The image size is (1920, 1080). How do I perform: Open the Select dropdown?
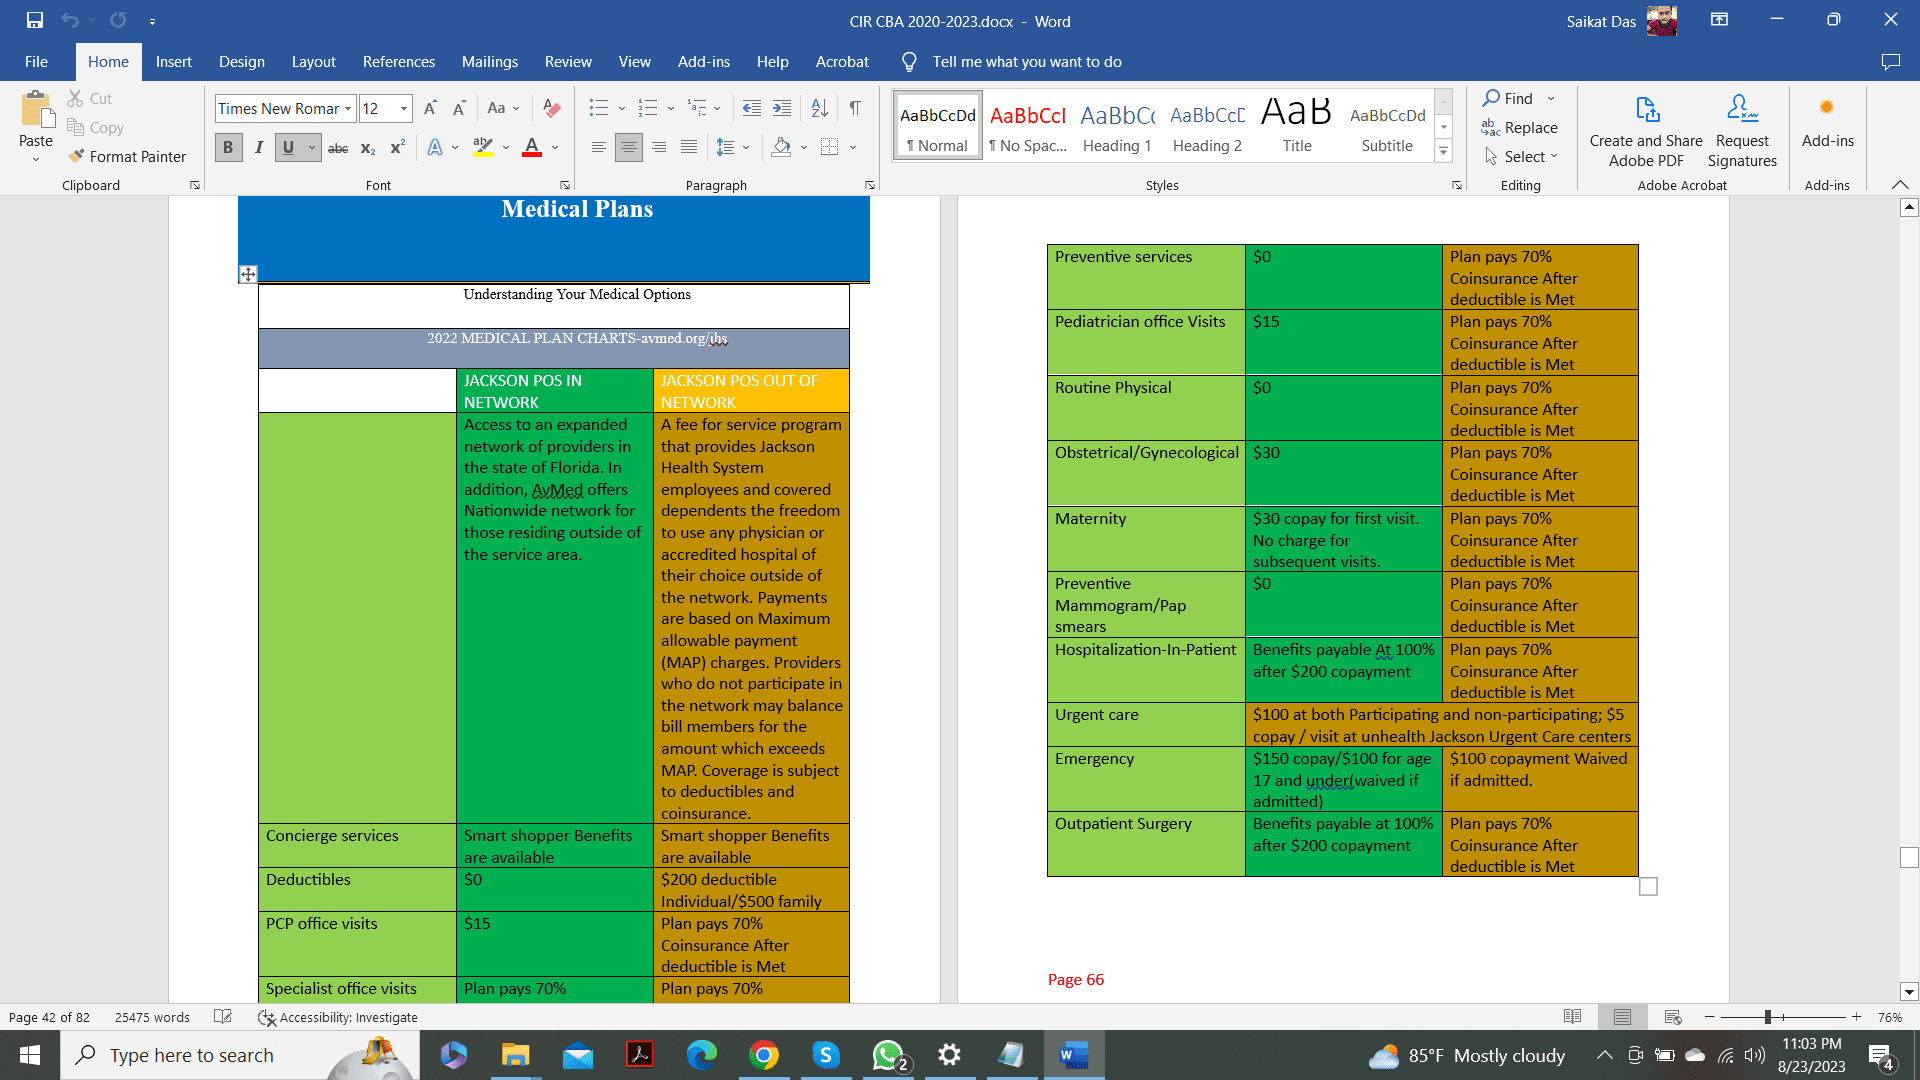pos(1522,156)
